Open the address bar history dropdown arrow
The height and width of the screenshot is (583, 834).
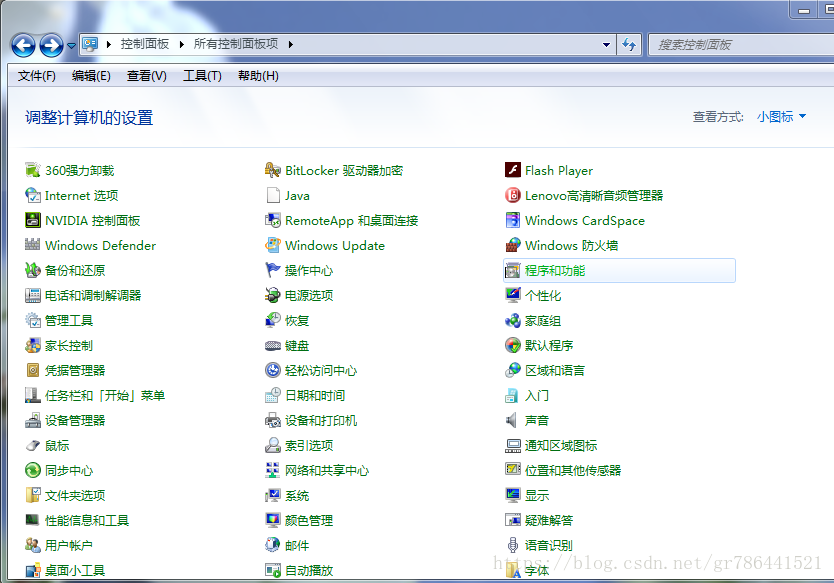coord(606,45)
